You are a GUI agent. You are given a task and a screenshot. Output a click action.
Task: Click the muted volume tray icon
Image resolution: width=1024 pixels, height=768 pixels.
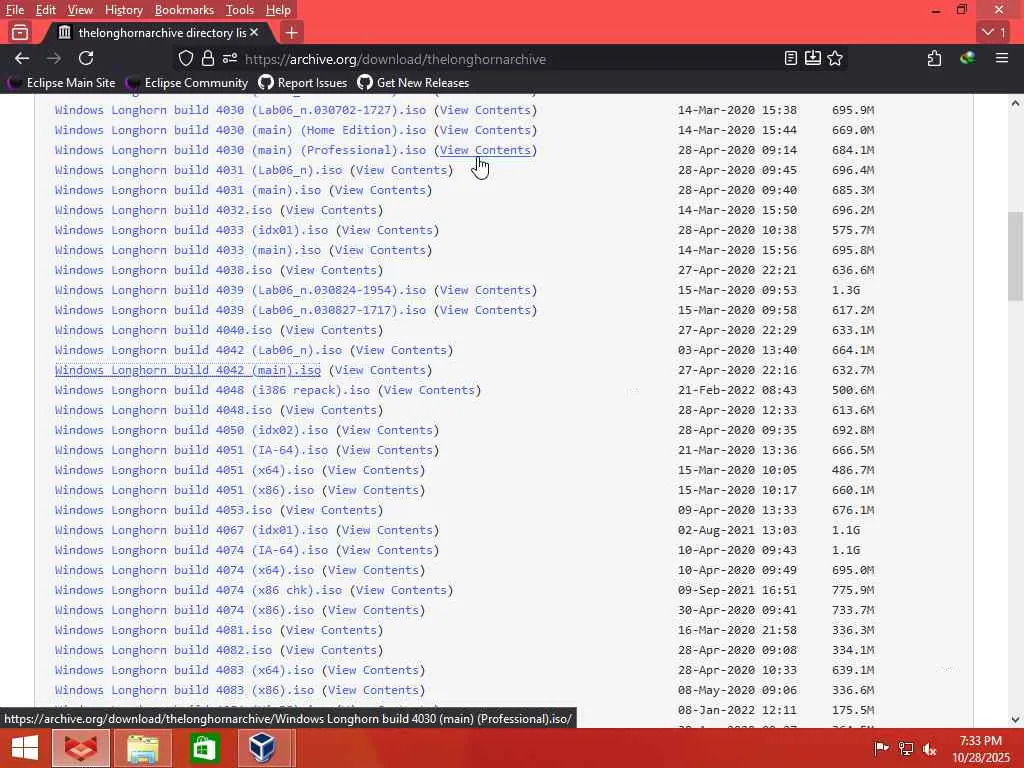click(x=929, y=749)
